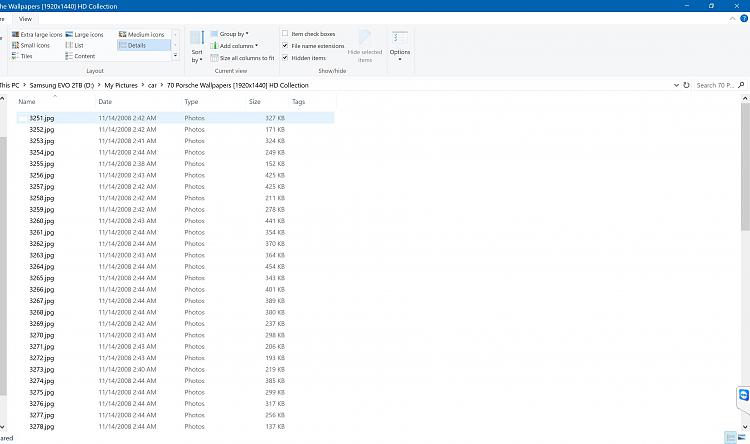
Task: Open the View ribbon tab
Action: tap(25, 19)
